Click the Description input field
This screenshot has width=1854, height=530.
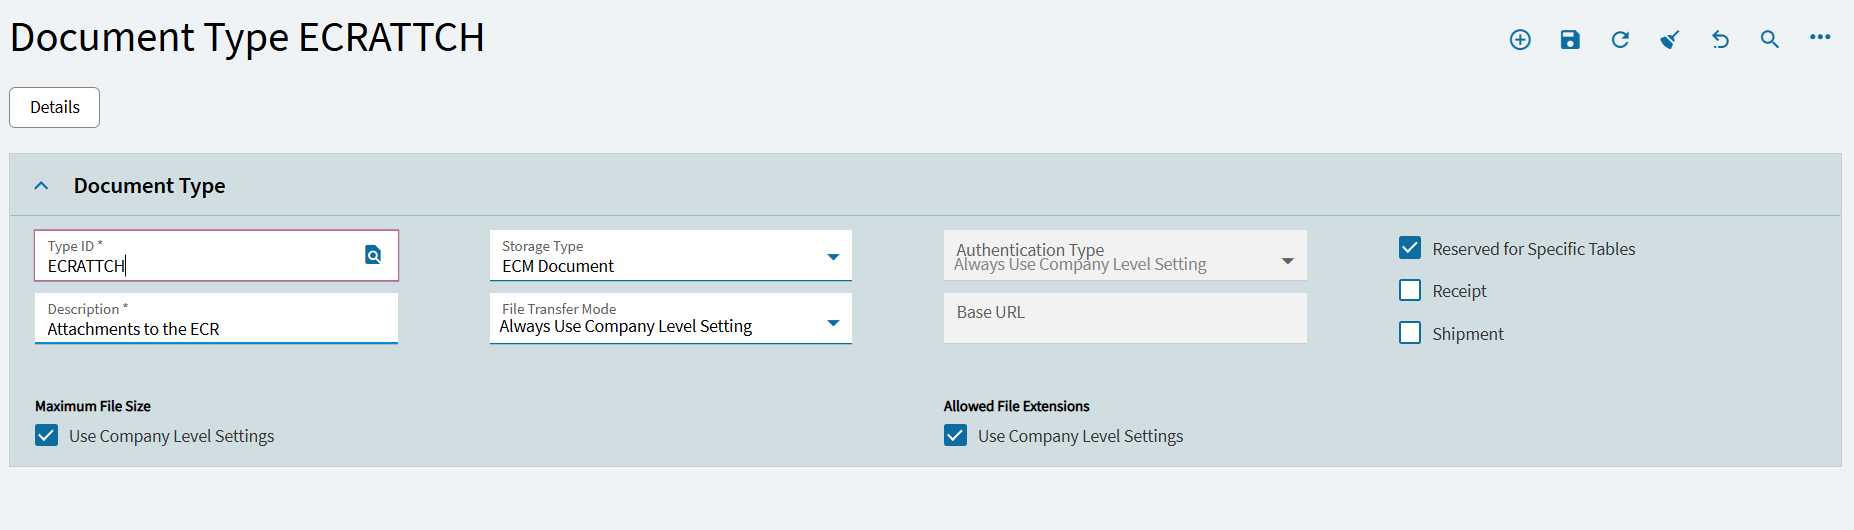[x=216, y=329]
